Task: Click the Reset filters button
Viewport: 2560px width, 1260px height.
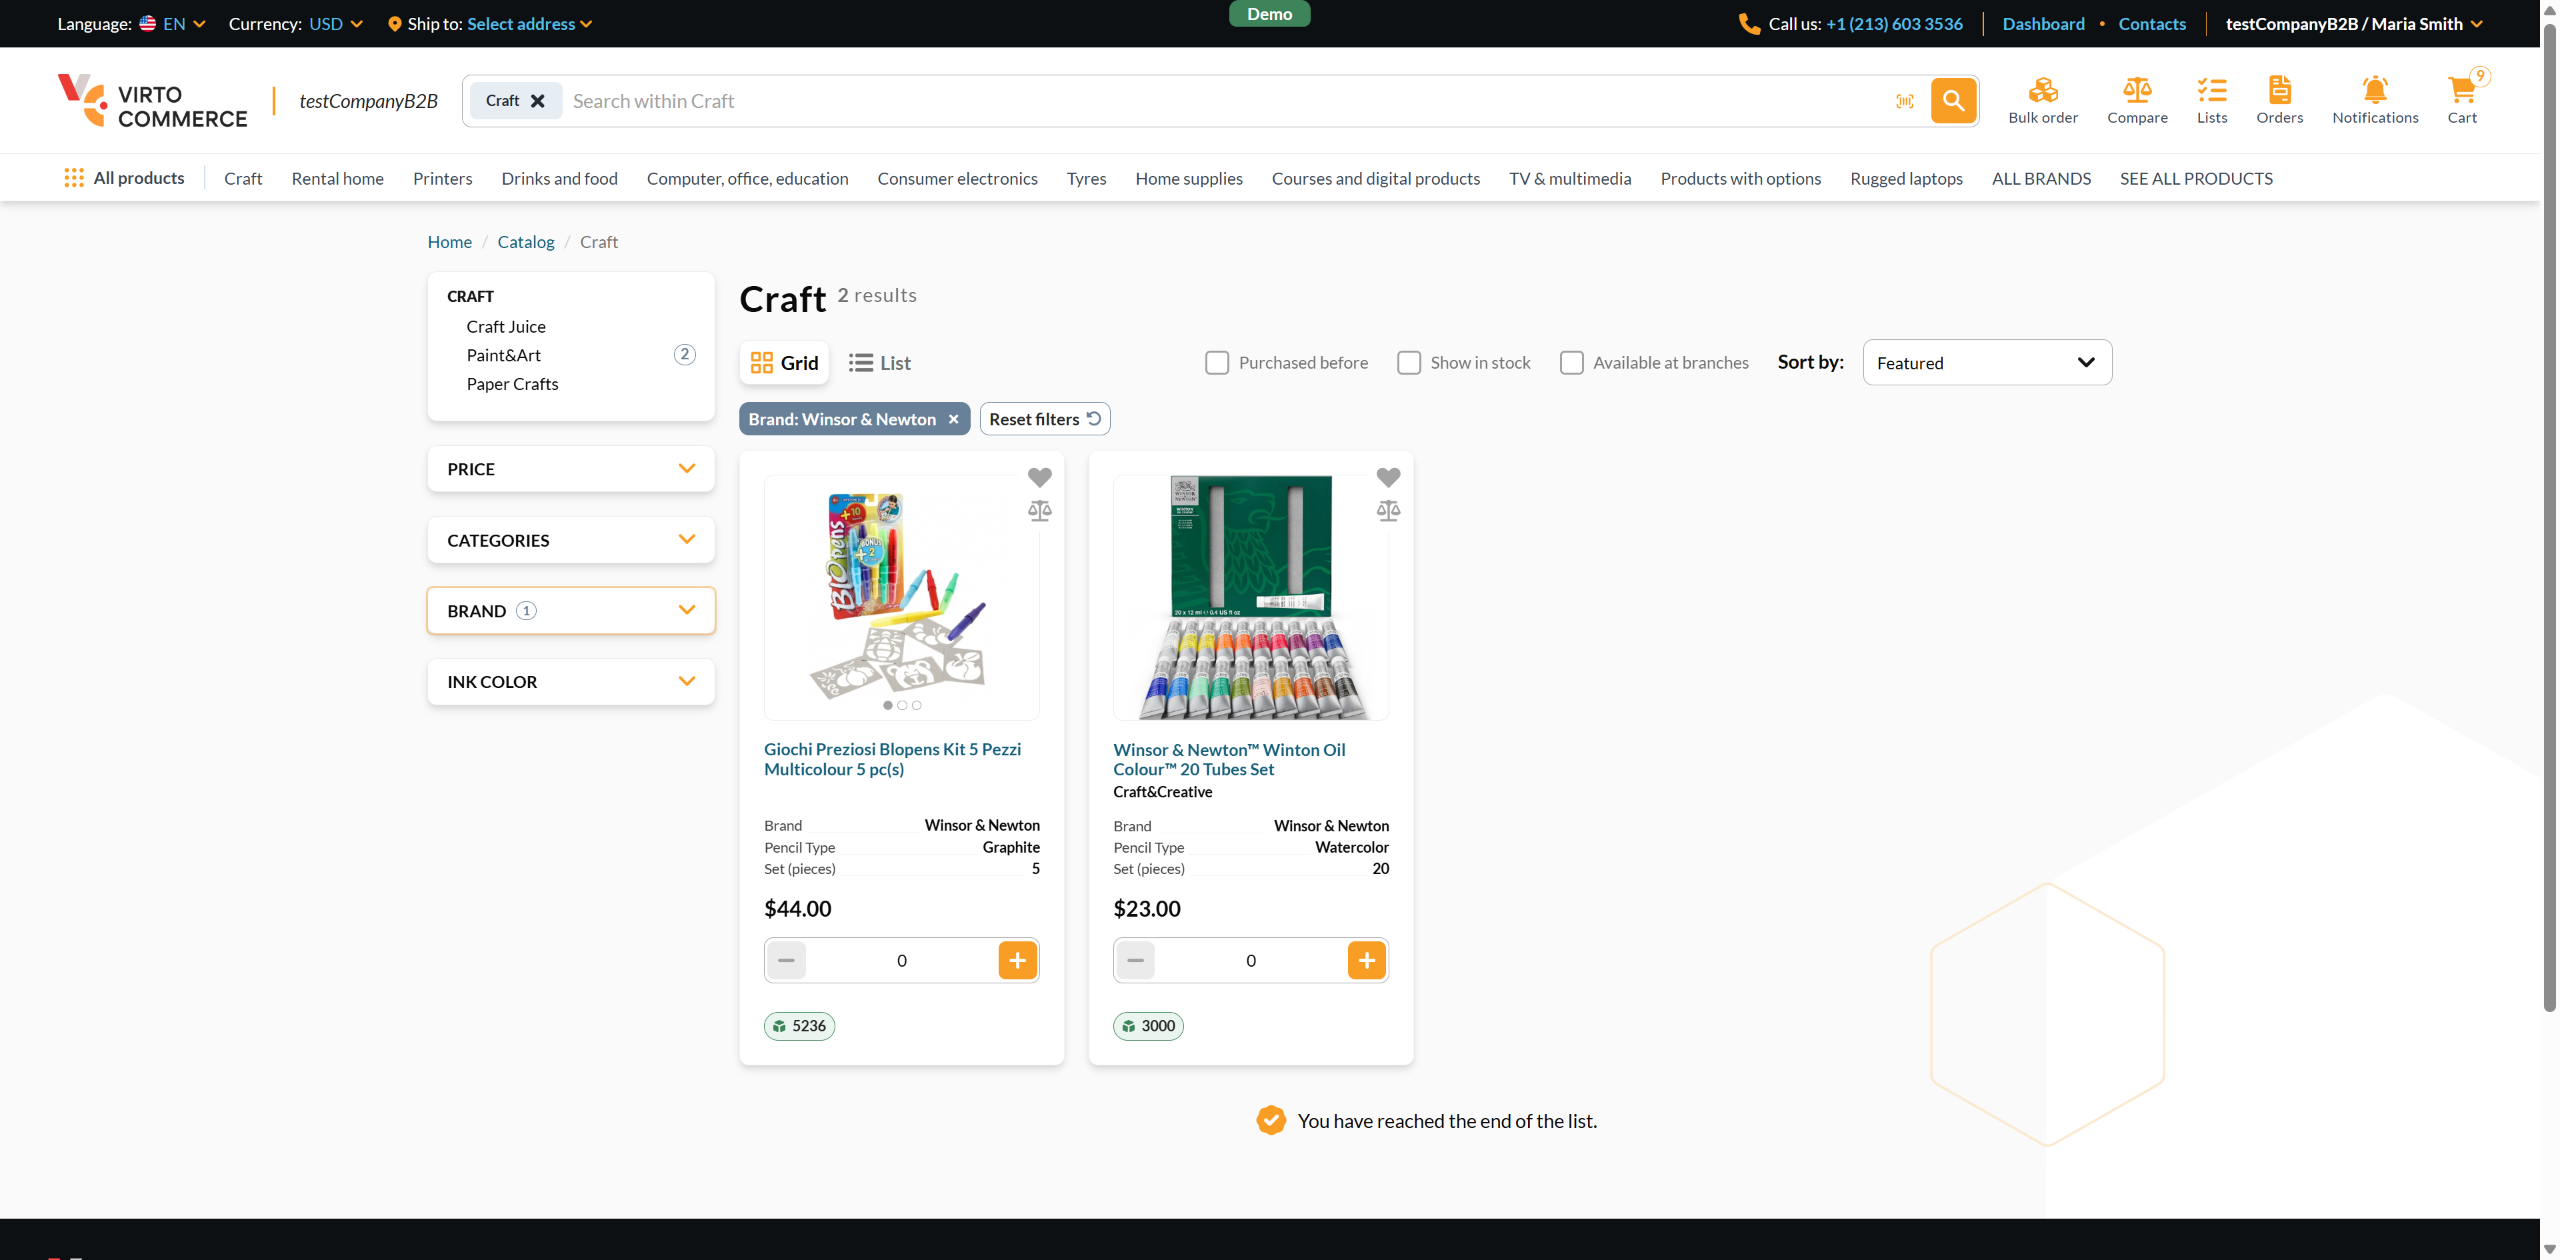Action: pyautogui.click(x=1044, y=419)
